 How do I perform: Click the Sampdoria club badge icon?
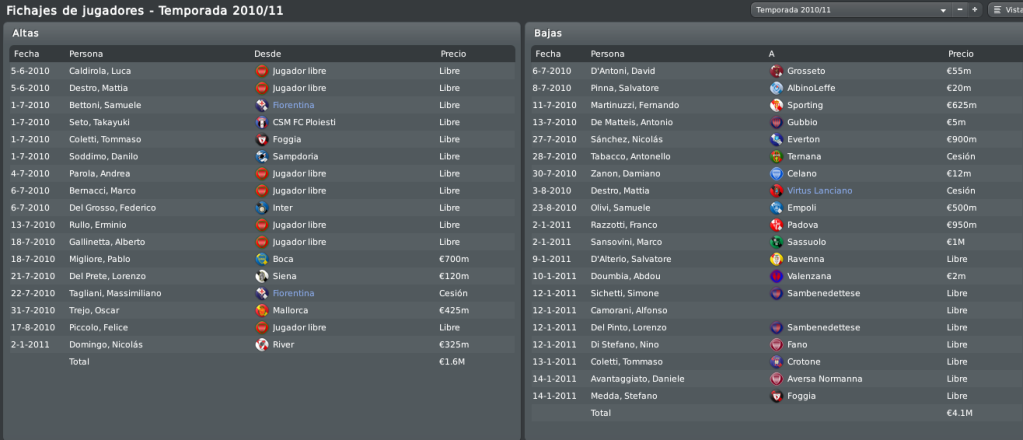click(x=262, y=157)
